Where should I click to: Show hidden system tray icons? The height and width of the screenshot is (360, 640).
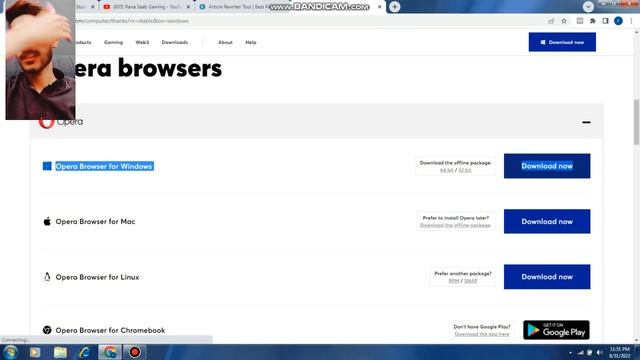(x=570, y=352)
